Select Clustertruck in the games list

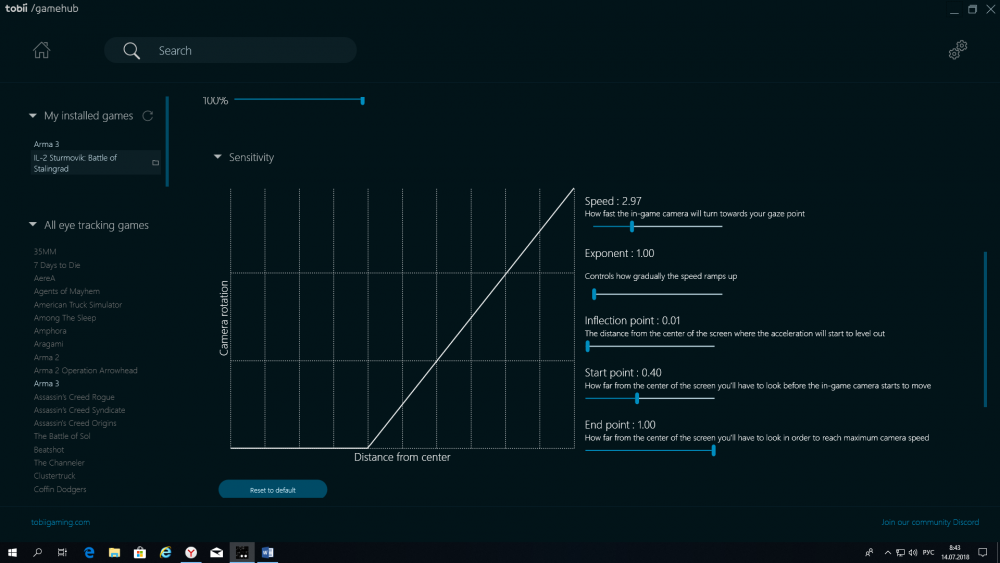pos(54,476)
